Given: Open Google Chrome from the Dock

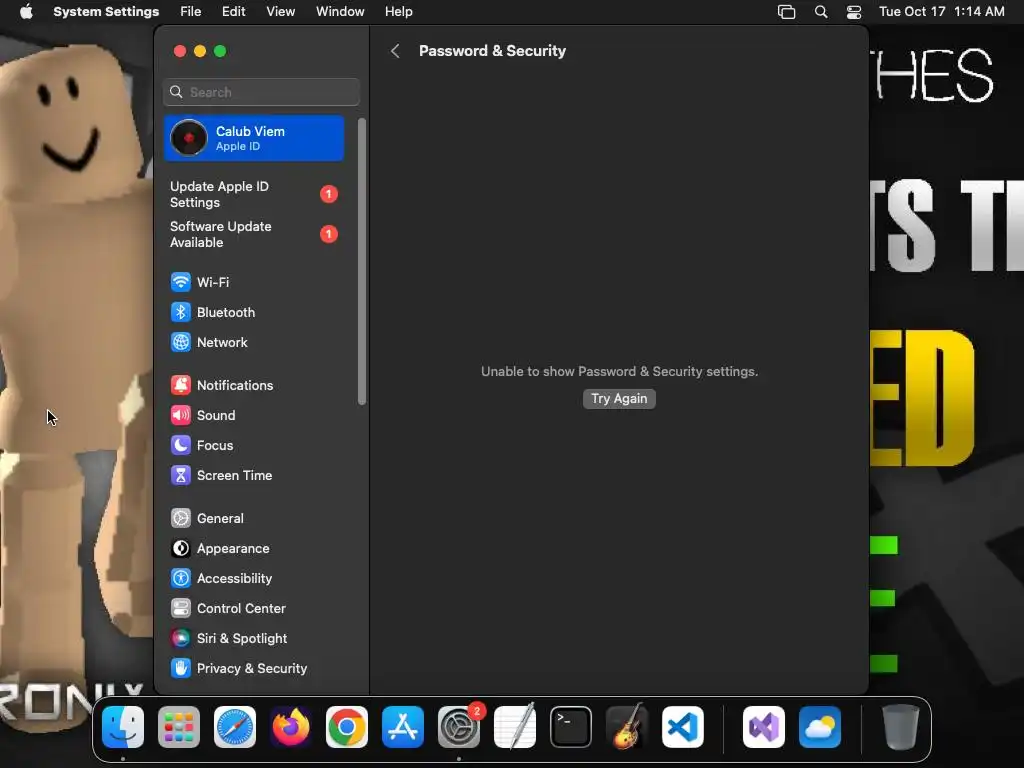Looking at the screenshot, I should point(347,727).
